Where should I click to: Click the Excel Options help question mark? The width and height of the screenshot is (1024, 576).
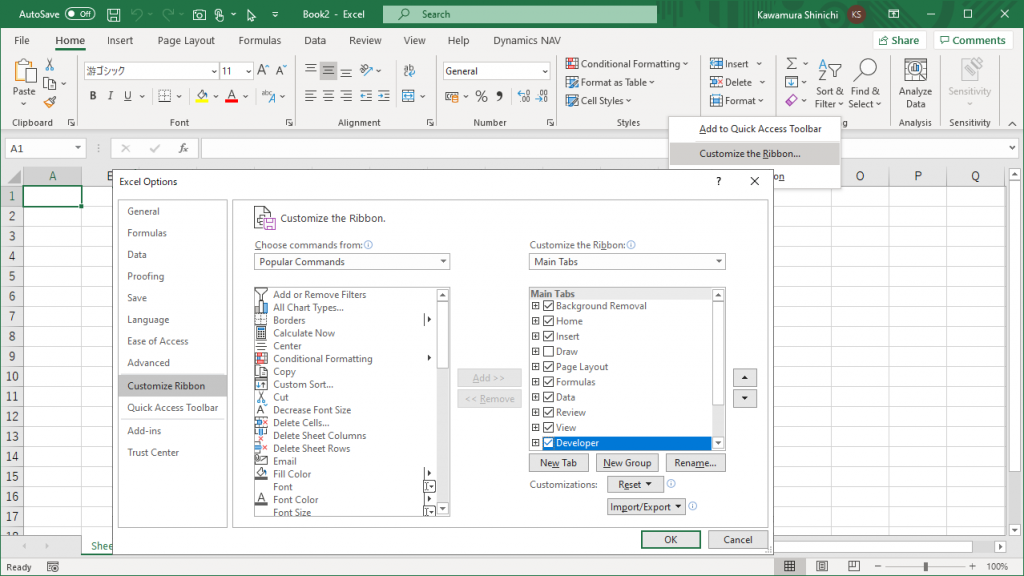(718, 182)
